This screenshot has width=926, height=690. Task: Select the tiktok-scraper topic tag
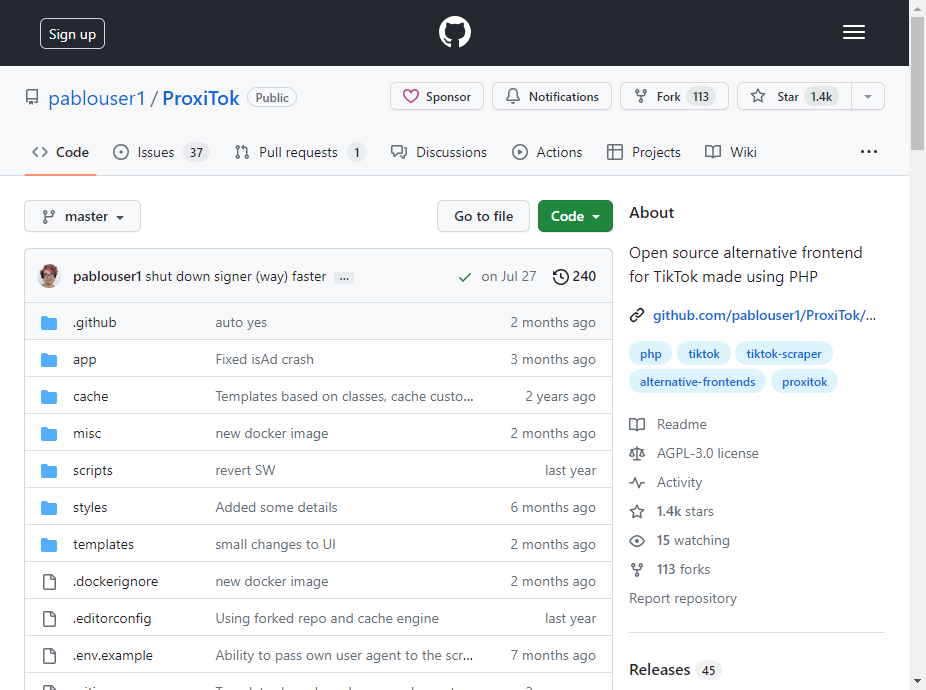click(784, 354)
